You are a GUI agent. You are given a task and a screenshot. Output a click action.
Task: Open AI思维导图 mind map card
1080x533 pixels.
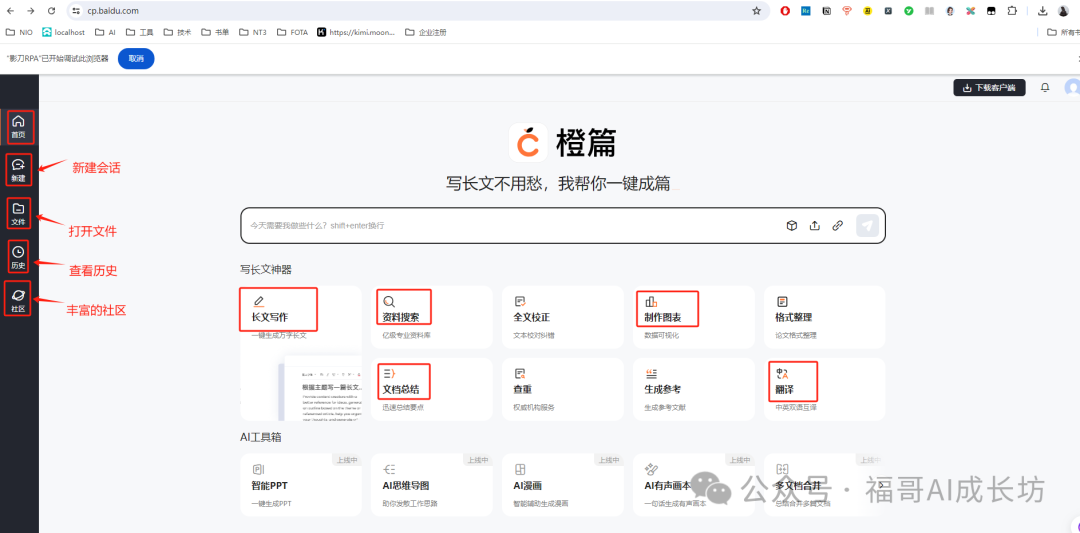click(432, 485)
